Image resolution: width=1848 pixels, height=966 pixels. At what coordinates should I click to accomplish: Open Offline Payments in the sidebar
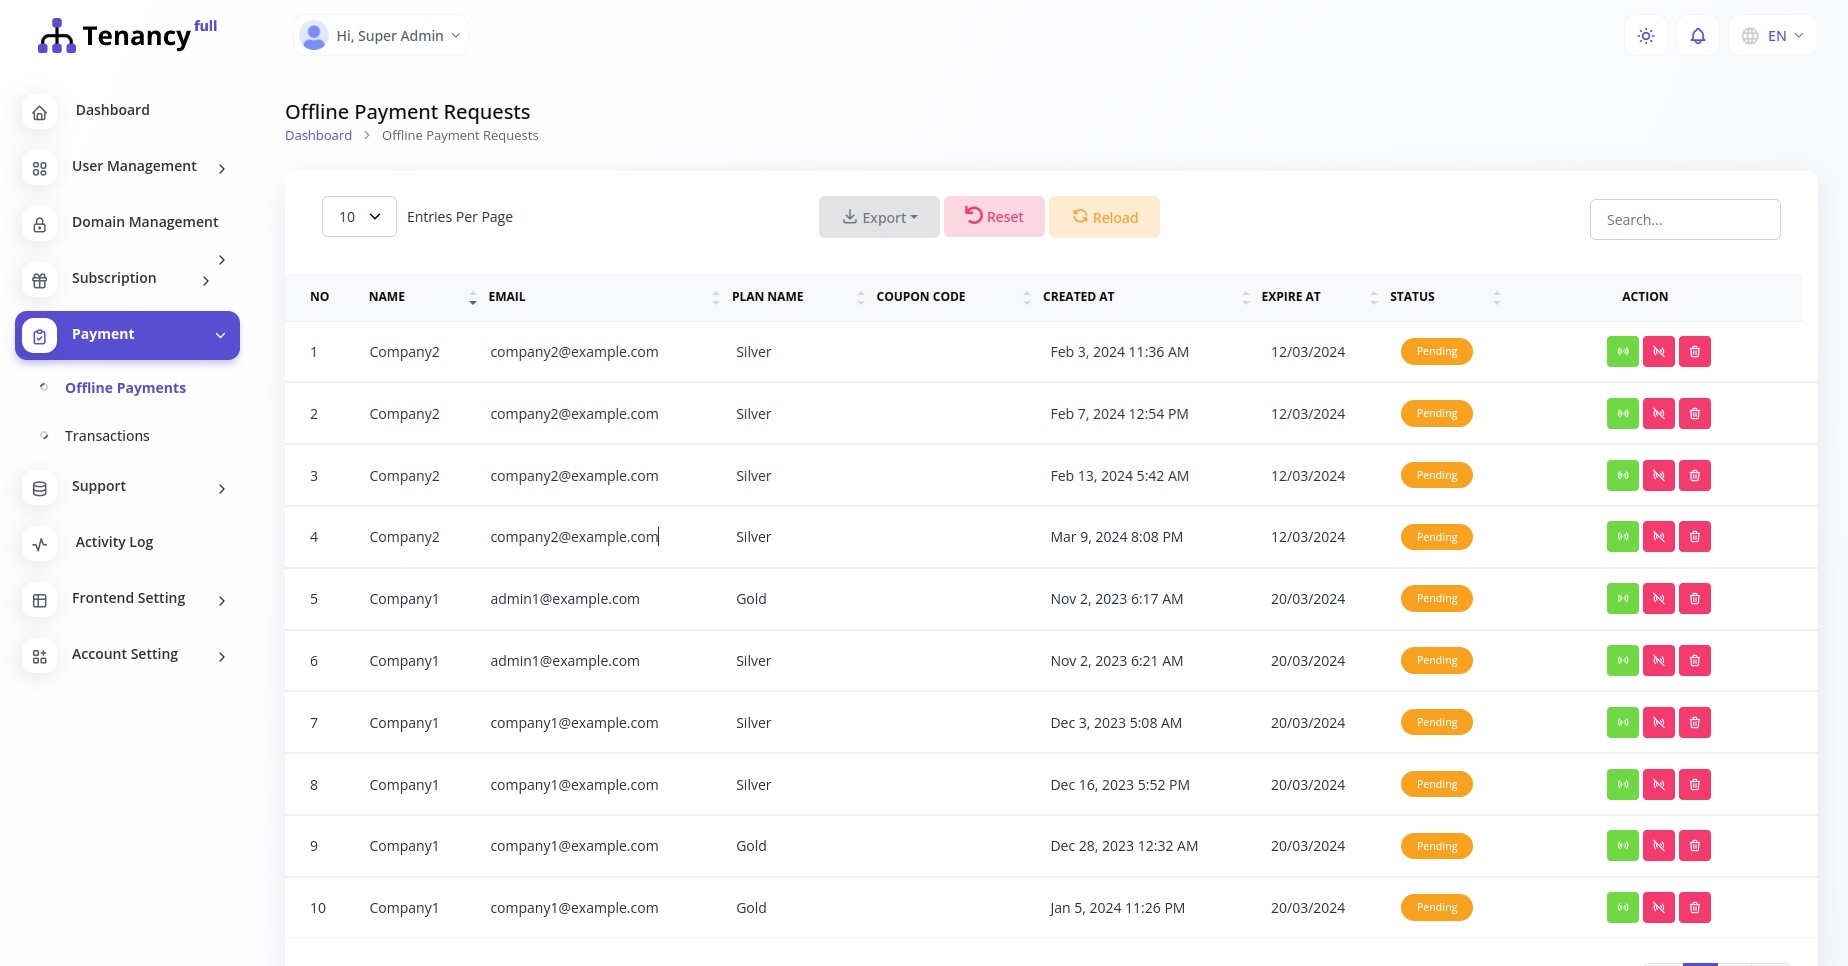[124, 388]
